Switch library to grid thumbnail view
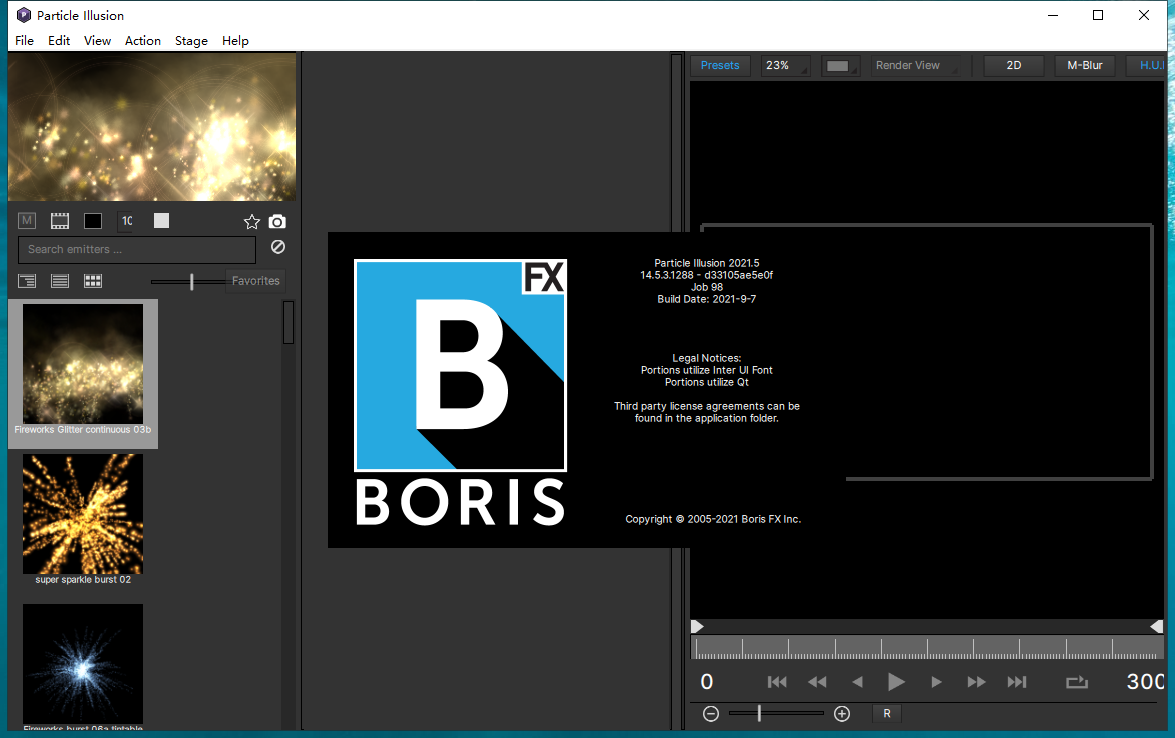1175x738 pixels. tap(93, 281)
